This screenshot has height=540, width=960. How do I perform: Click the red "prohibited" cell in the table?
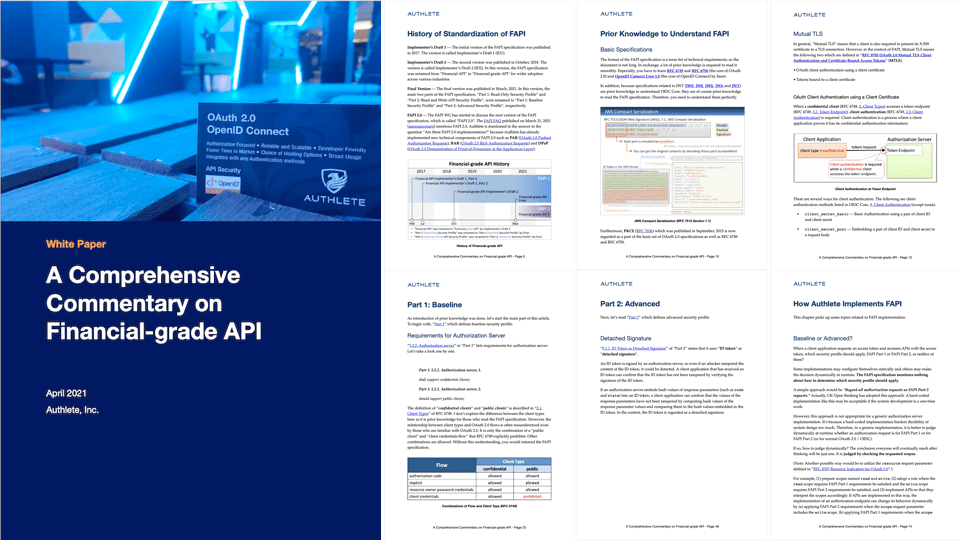[532, 497]
